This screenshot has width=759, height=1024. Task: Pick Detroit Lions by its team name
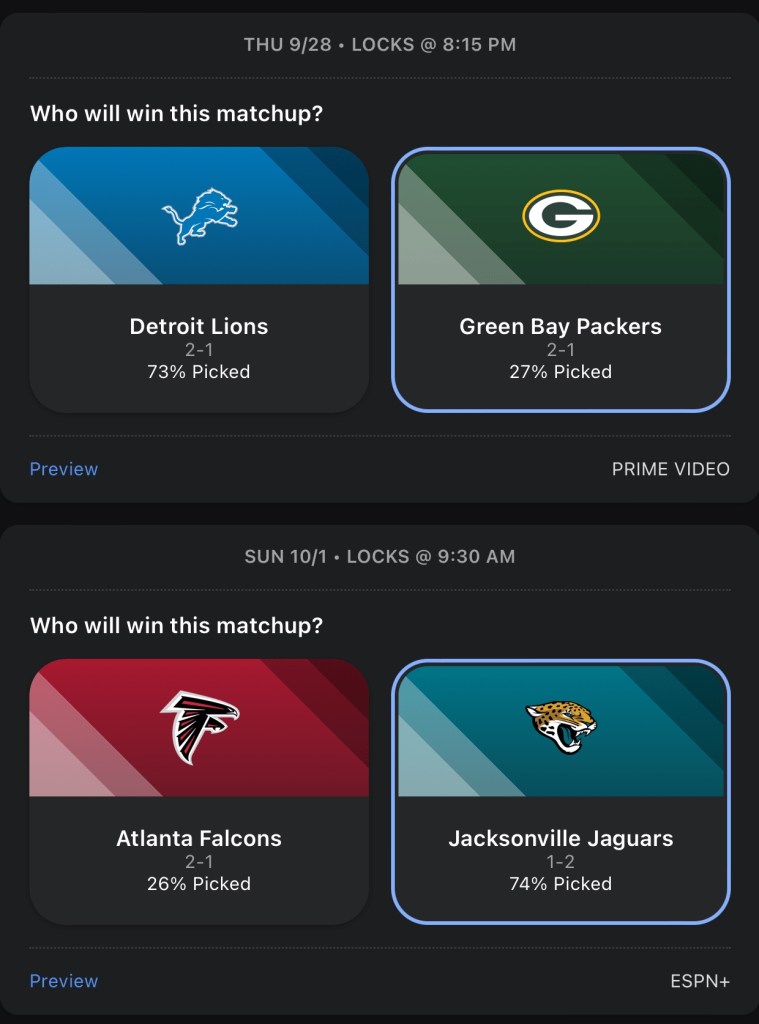(x=199, y=326)
